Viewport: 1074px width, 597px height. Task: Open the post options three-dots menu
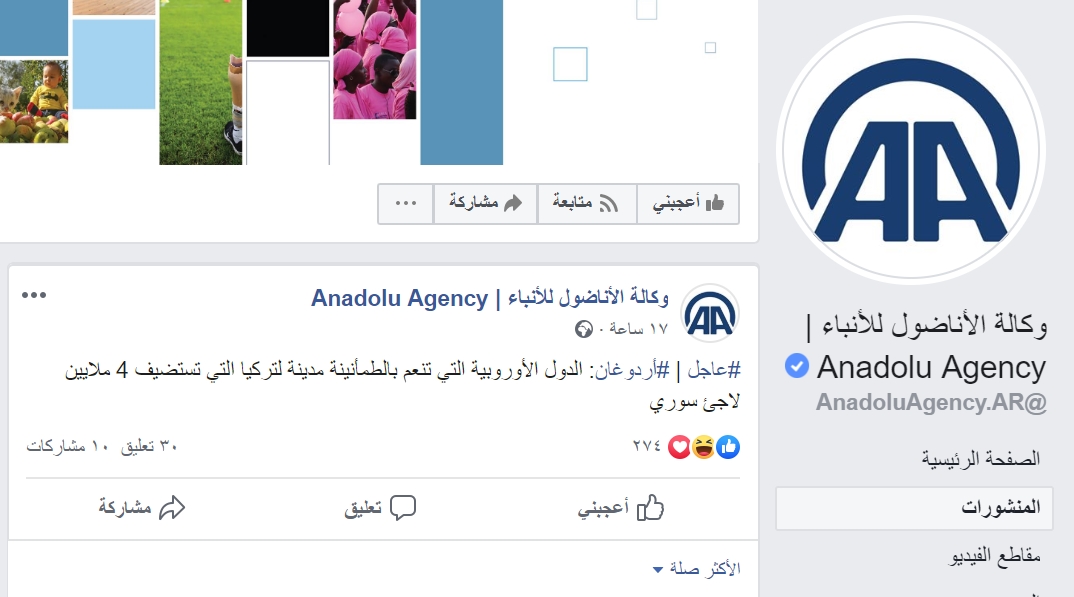[x=34, y=295]
